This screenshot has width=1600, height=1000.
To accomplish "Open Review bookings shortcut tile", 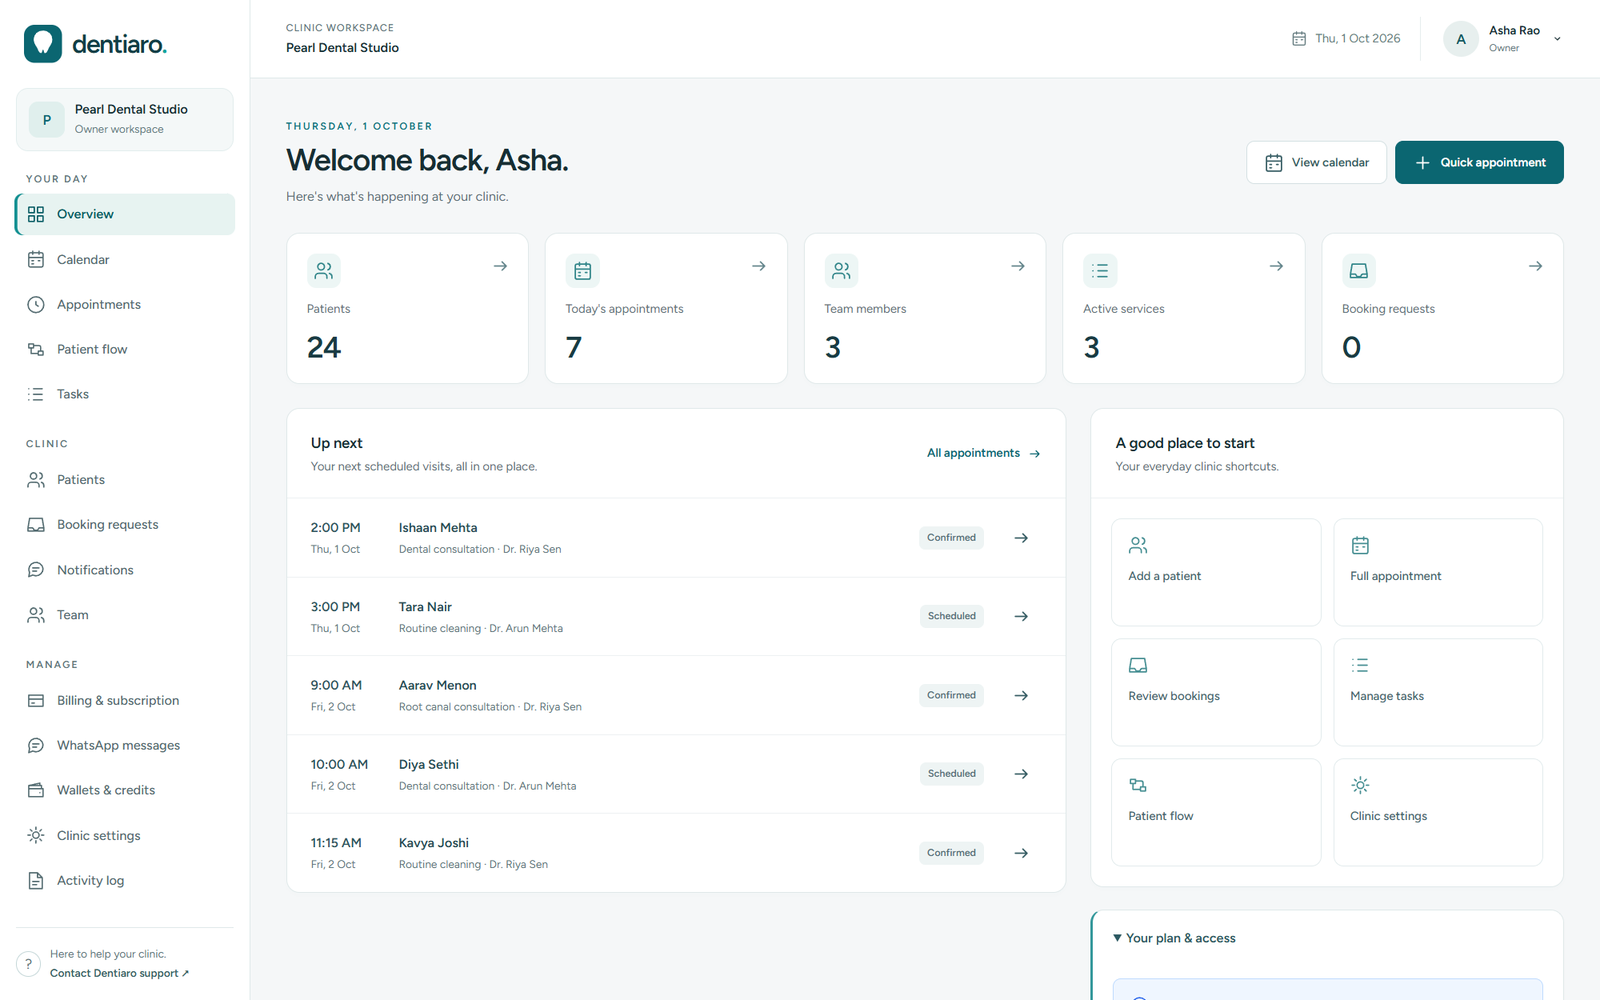I will point(1216,692).
